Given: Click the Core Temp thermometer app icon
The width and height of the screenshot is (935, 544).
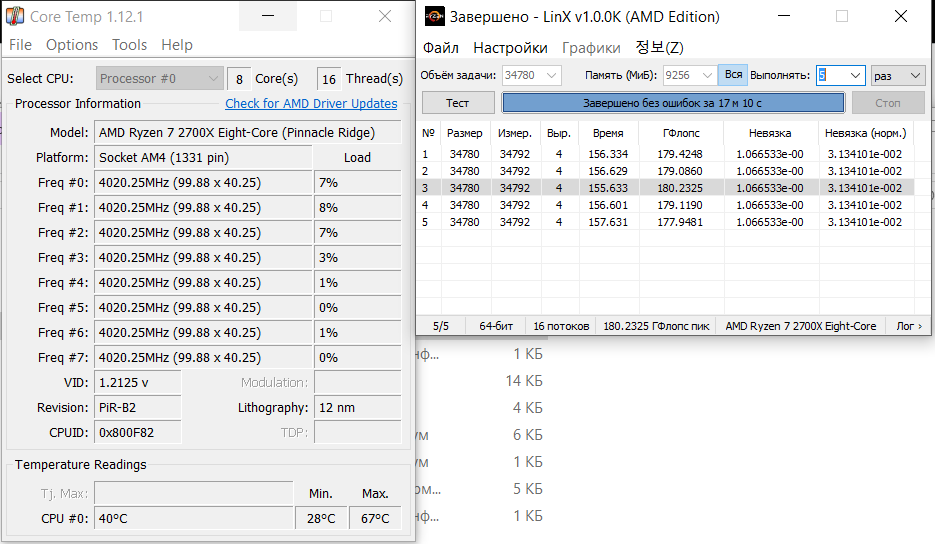Looking at the screenshot, I should point(15,16).
